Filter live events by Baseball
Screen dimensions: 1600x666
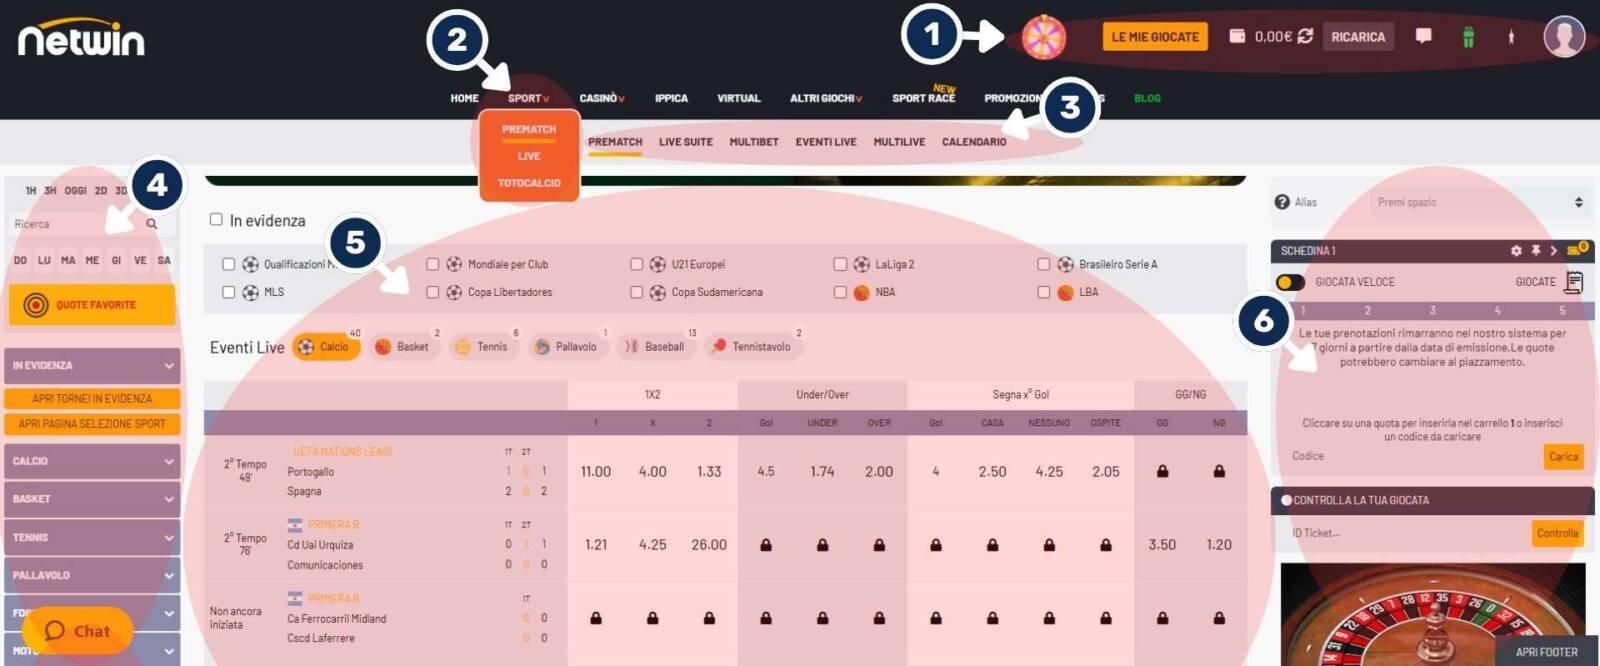655,347
